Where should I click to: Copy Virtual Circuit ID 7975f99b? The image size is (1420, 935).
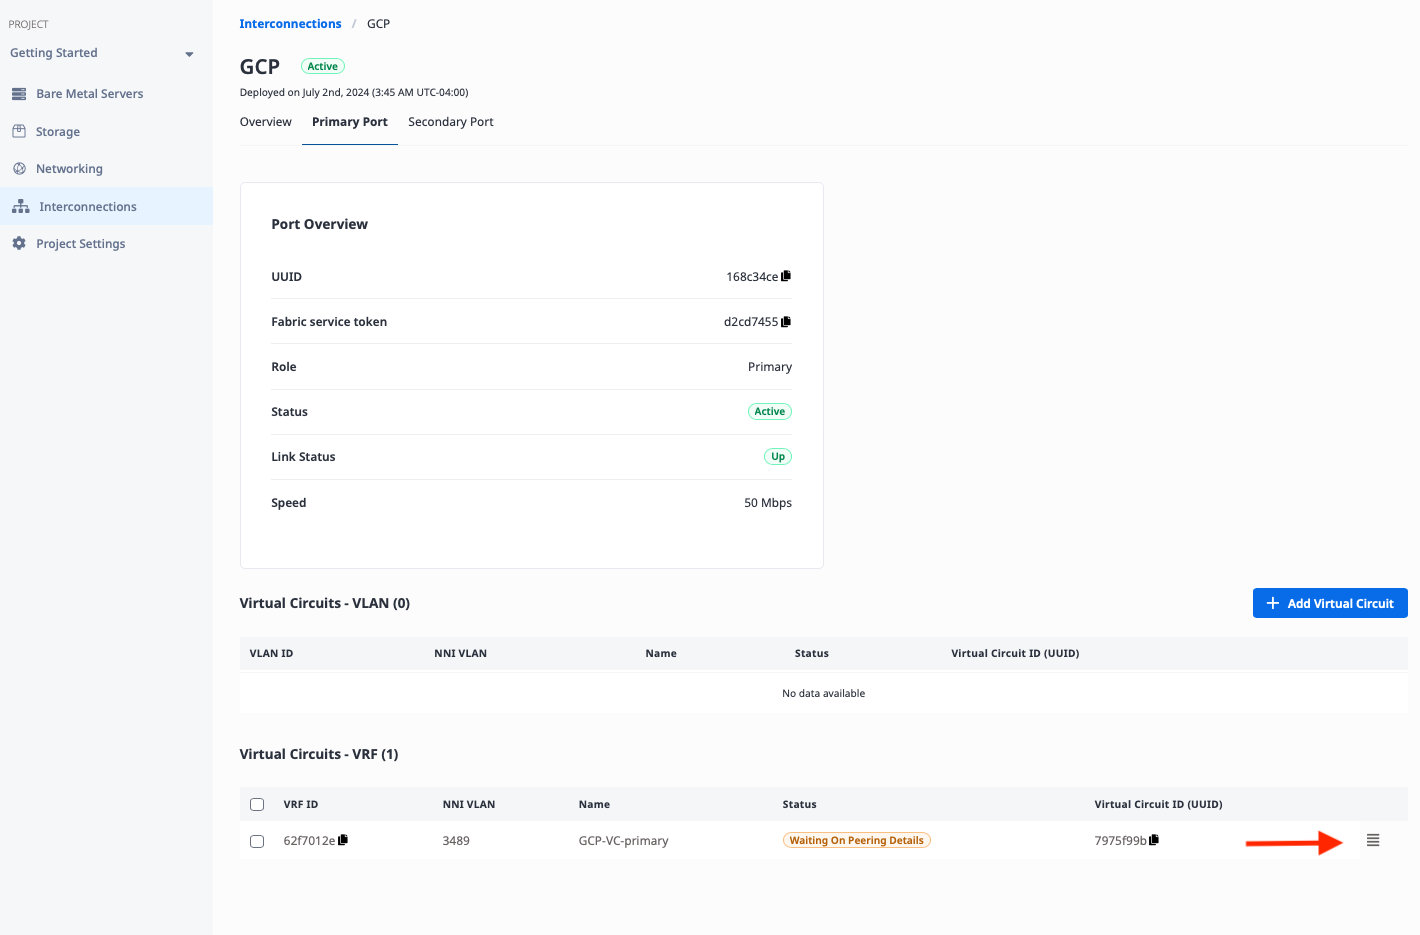pyautogui.click(x=1154, y=840)
